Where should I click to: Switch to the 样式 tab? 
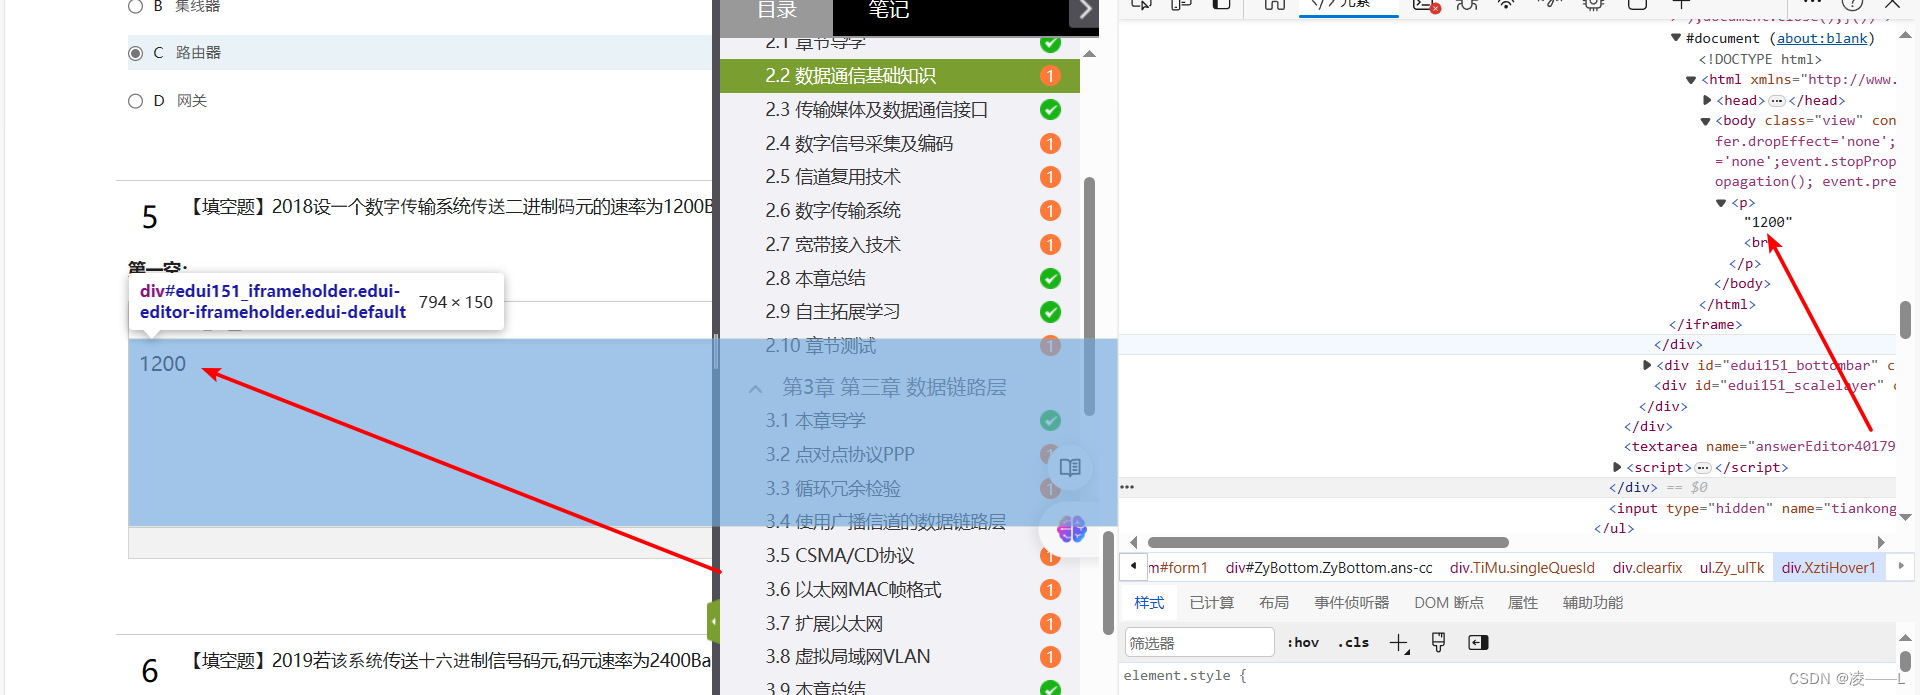(x=1149, y=603)
